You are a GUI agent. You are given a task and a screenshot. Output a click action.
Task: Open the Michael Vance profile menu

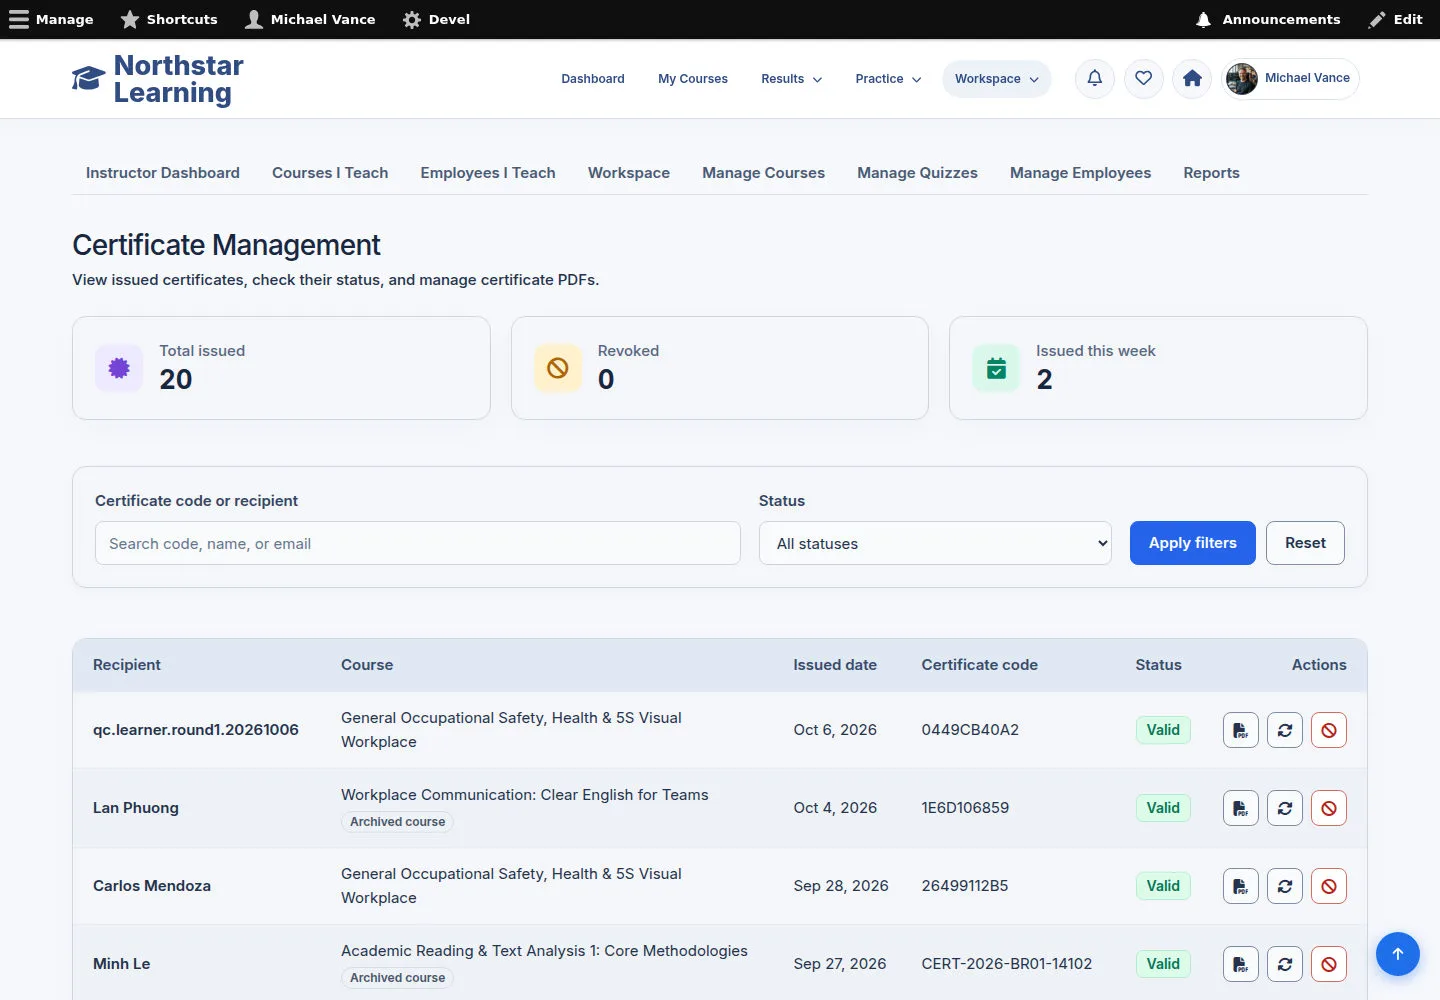(x=1290, y=78)
